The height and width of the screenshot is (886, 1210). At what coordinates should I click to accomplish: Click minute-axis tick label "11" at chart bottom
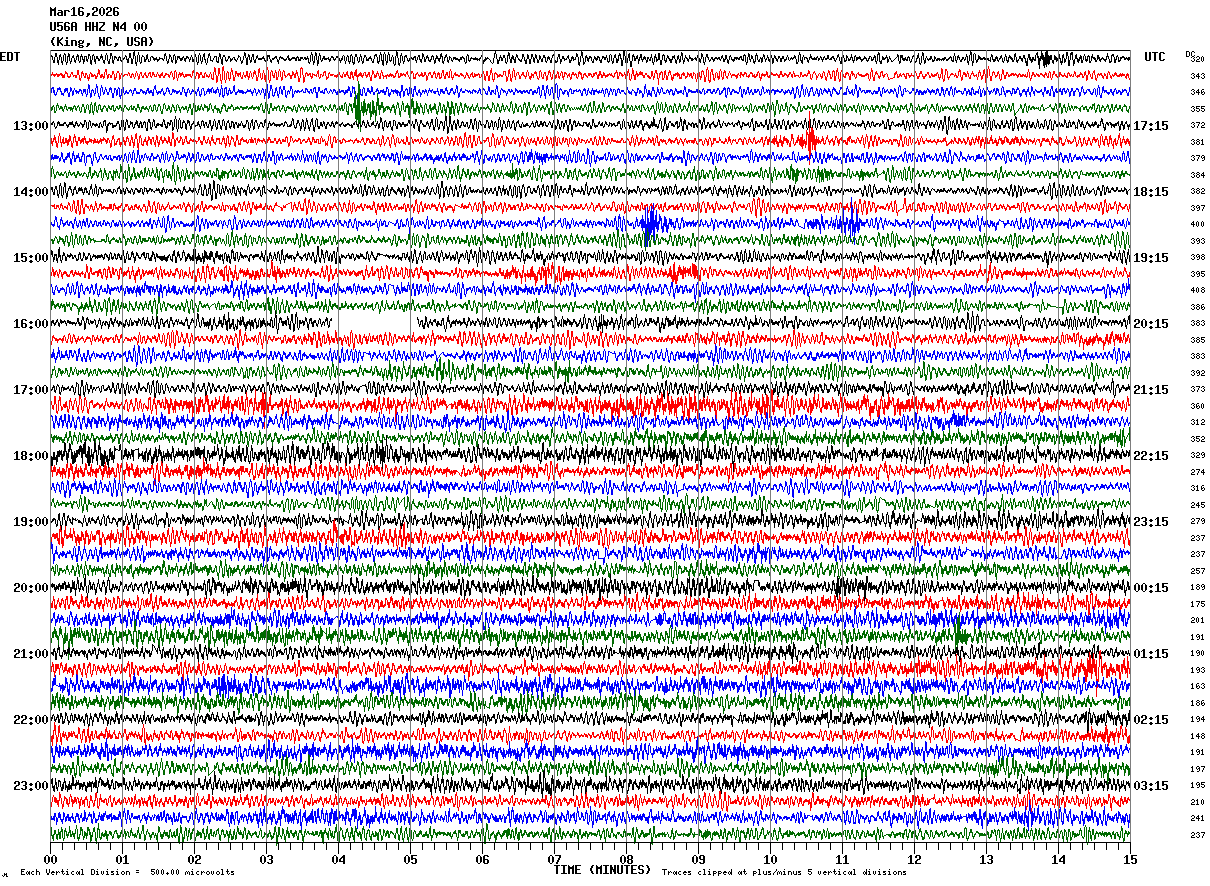point(842,859)
